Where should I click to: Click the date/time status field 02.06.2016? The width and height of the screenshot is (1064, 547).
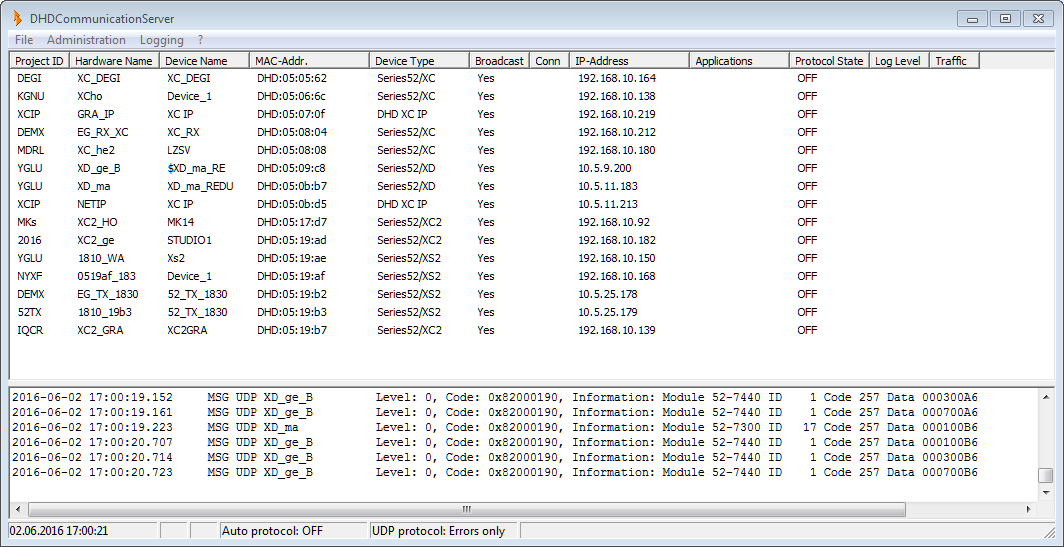coord(82,531)
